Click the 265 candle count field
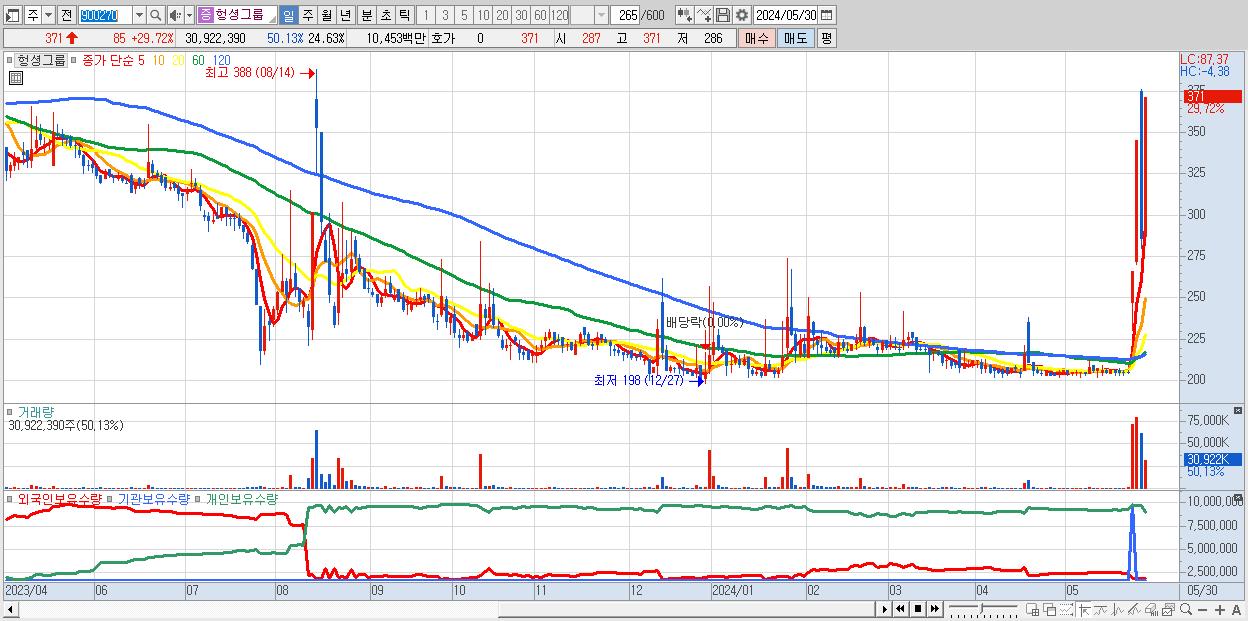 tap(626, 15)
